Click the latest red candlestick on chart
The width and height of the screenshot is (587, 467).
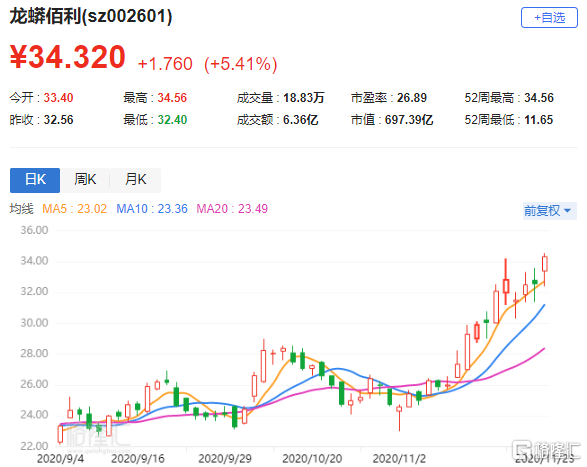545,264
